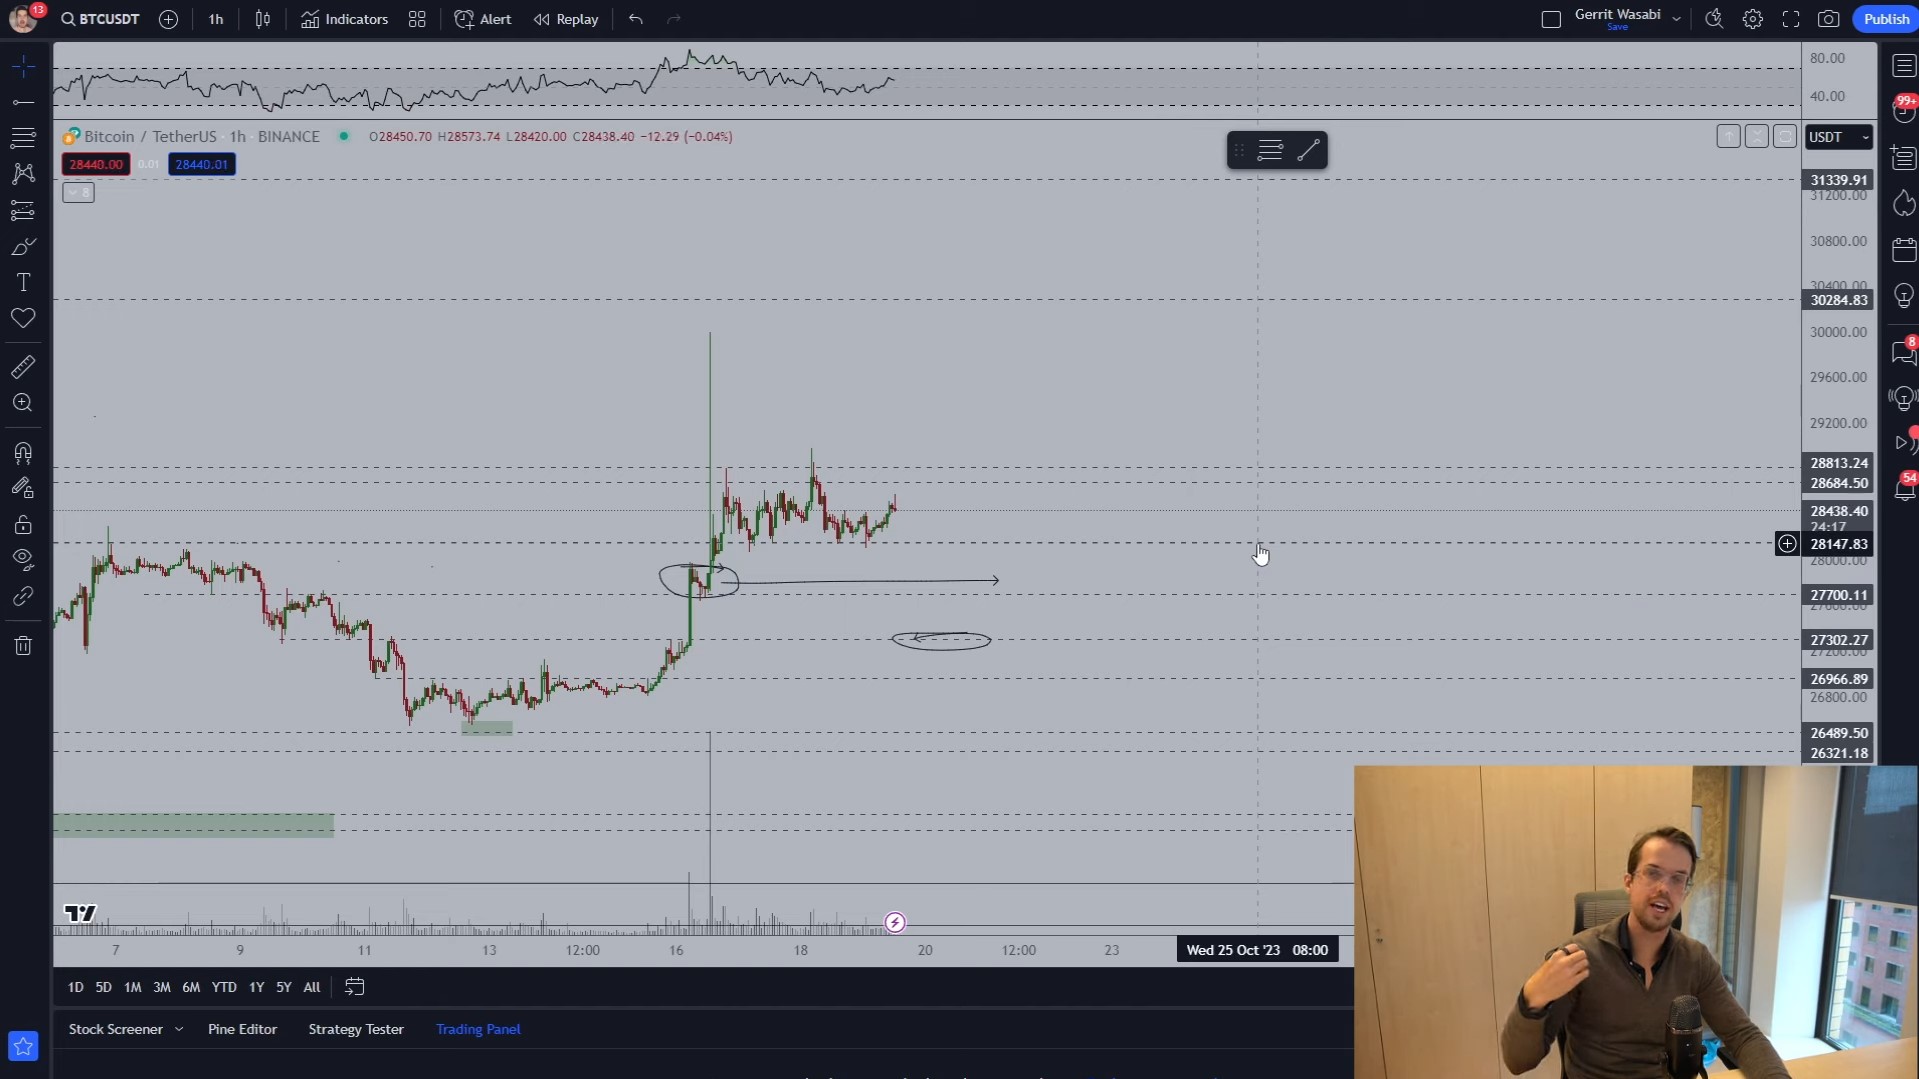The width and height of the screenshot is (1919, 1079).
Task: Change the 1h timeframe interval
Action: pyautogui.click(x=216, y=19)
